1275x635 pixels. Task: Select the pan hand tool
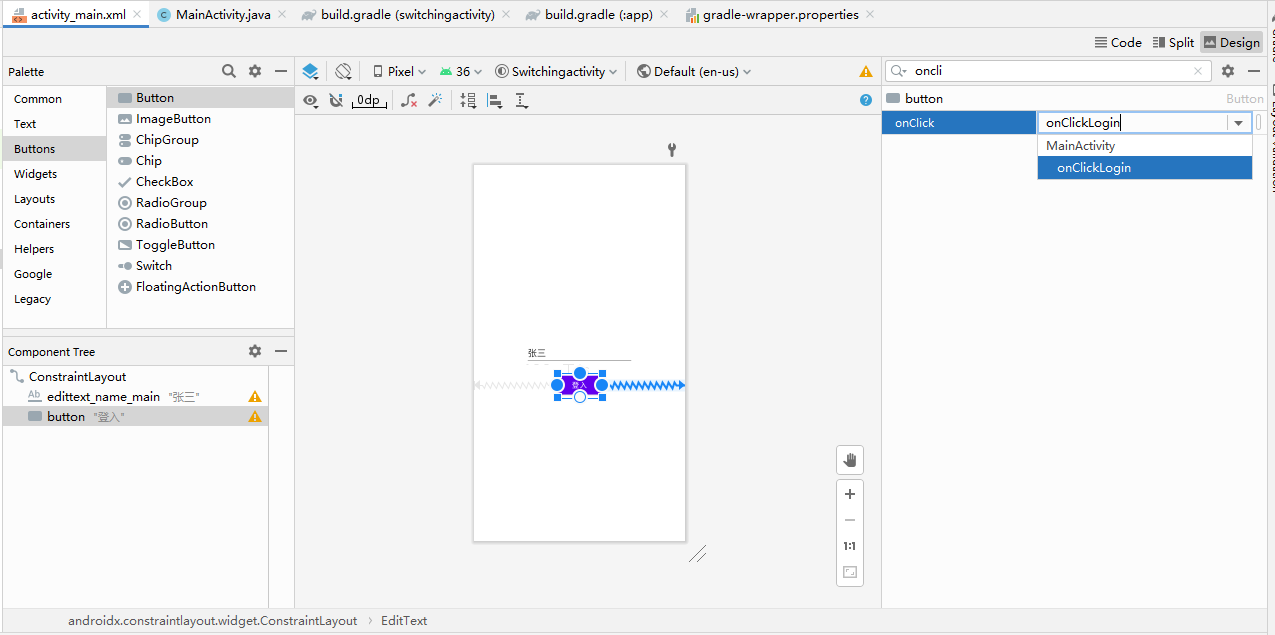(x=850, y=460)
